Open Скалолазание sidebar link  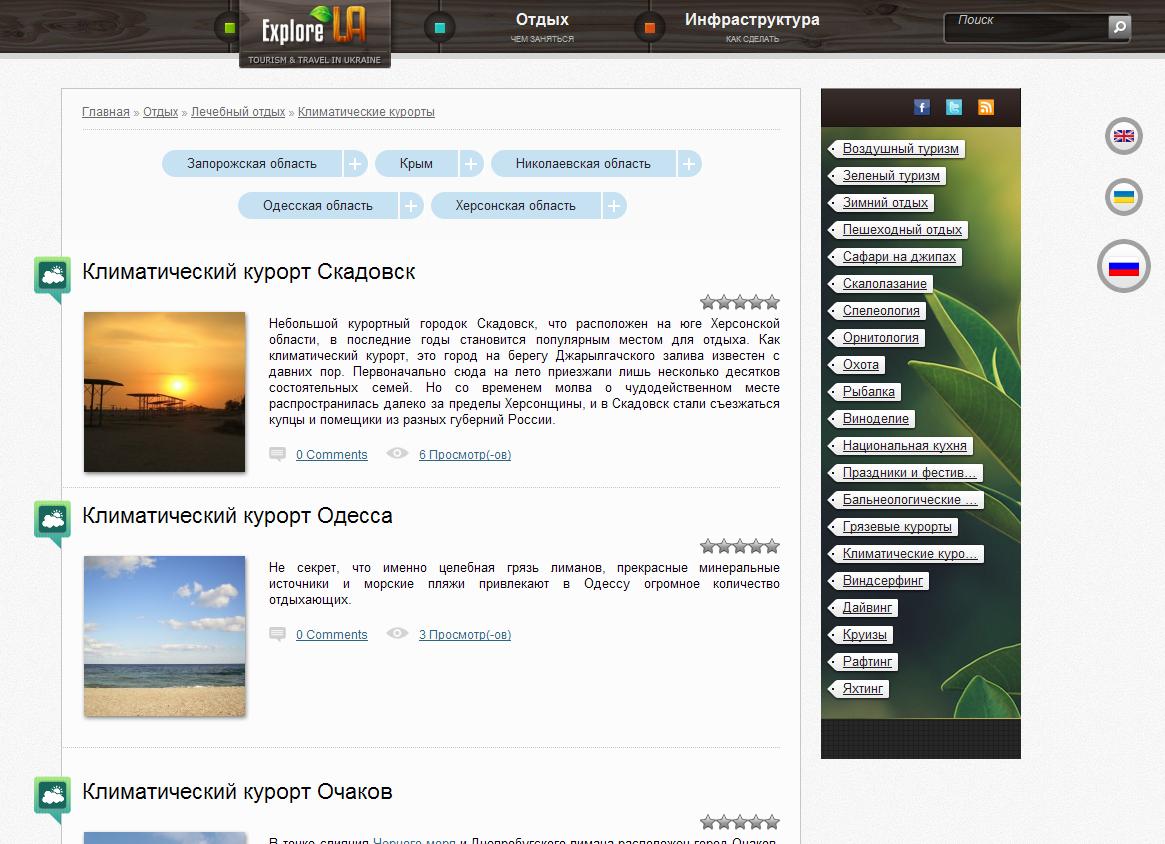click(884, 283)
